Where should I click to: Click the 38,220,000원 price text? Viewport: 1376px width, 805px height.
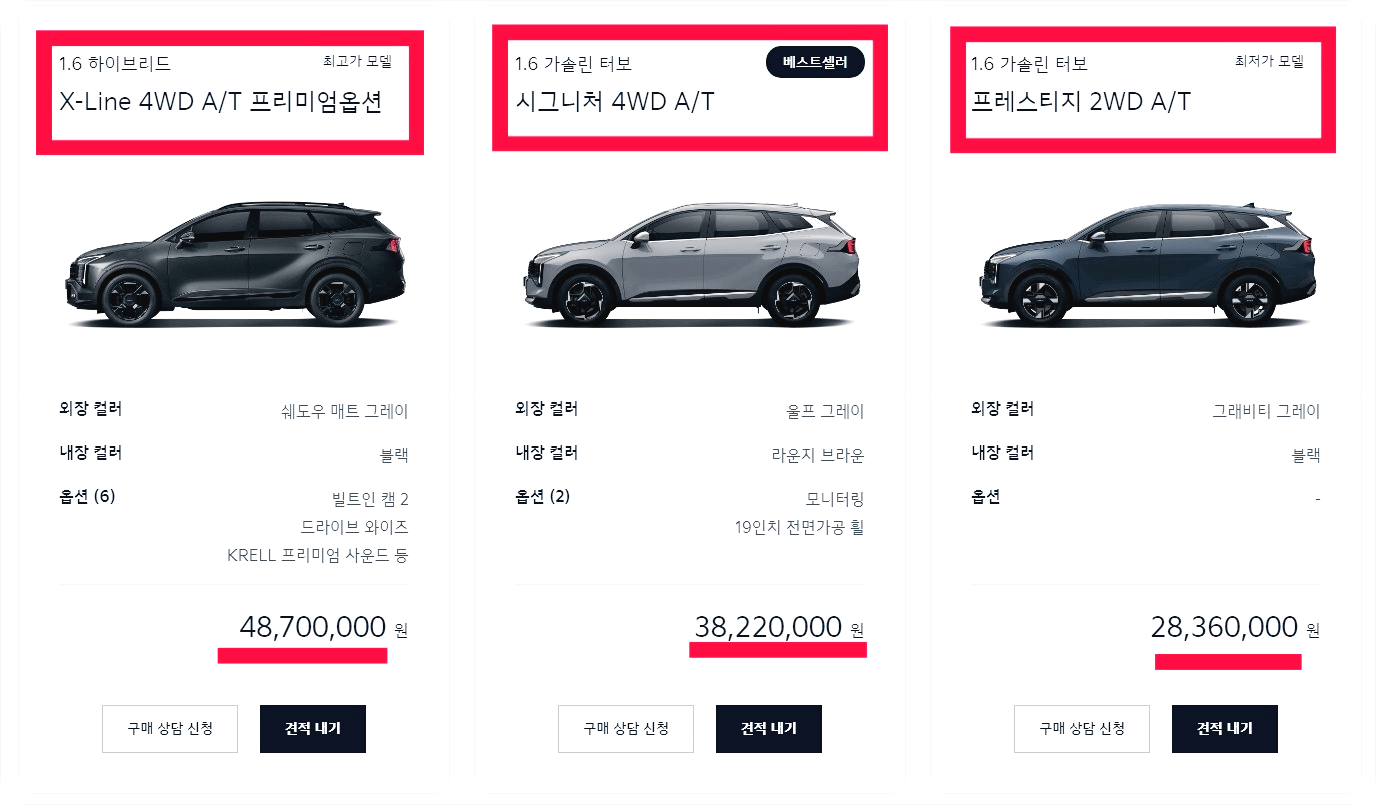click(768, 626)
